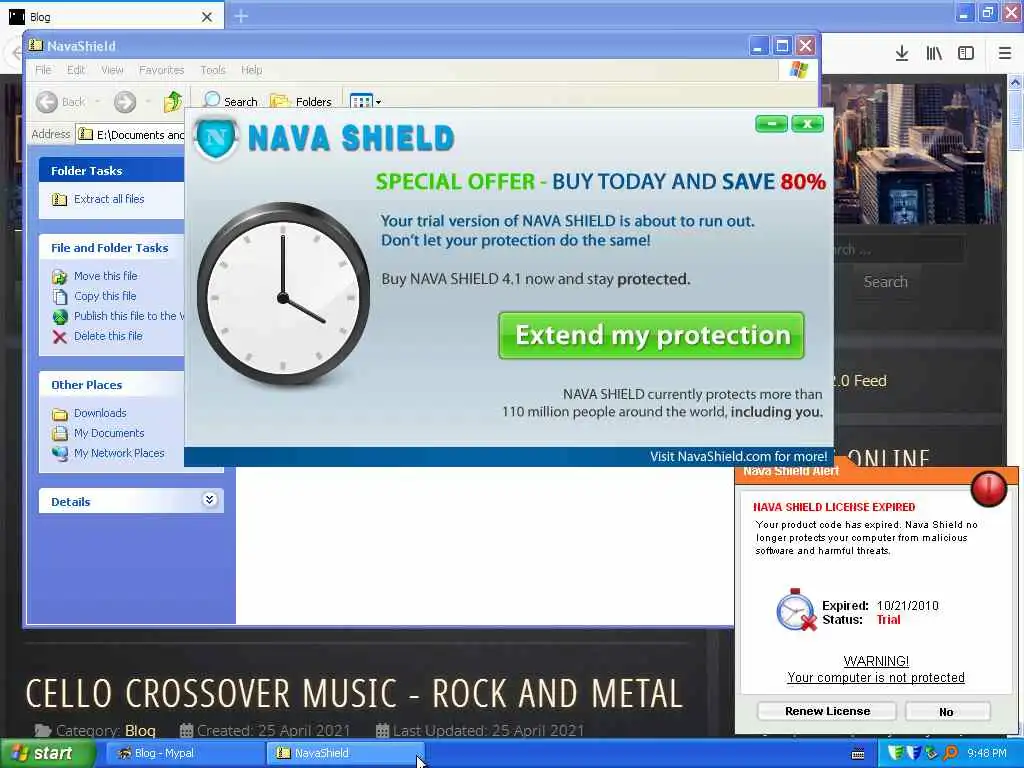This screenshot has width=1024, height=768.
Task: Click the green shield tray icon
Action: [895, 753]
